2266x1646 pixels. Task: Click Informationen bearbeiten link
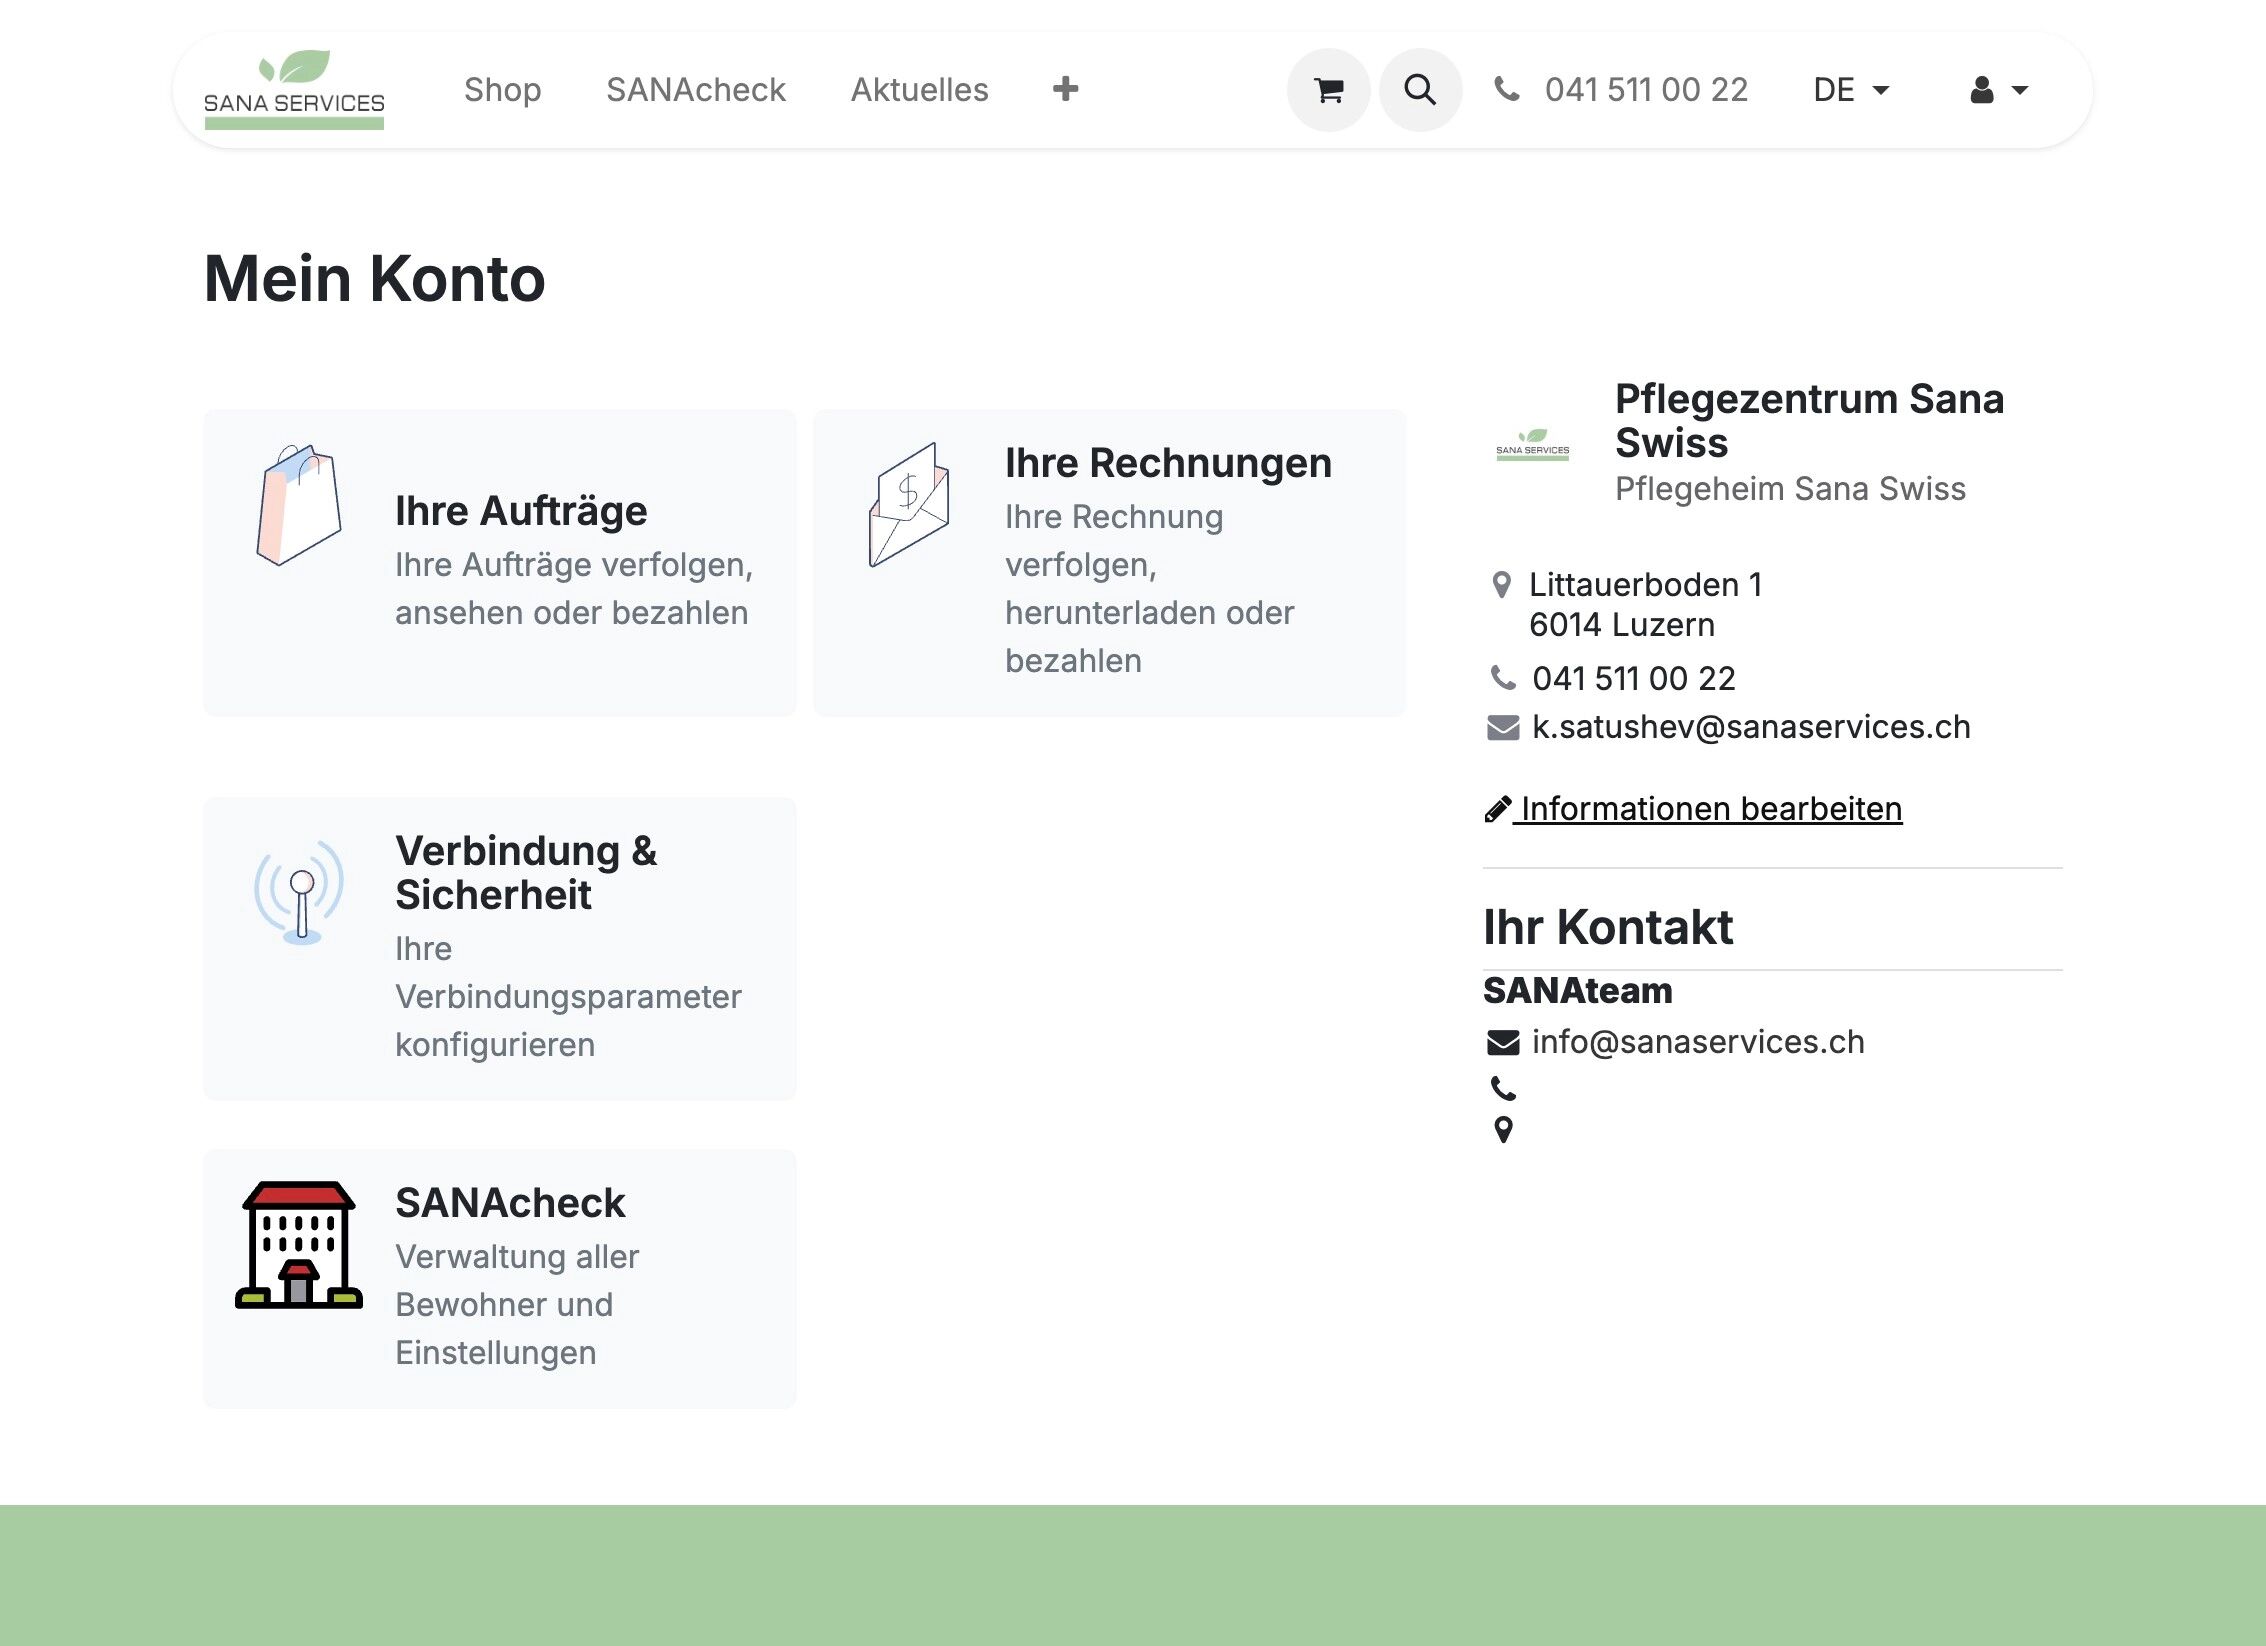[x=1711, y=809]
